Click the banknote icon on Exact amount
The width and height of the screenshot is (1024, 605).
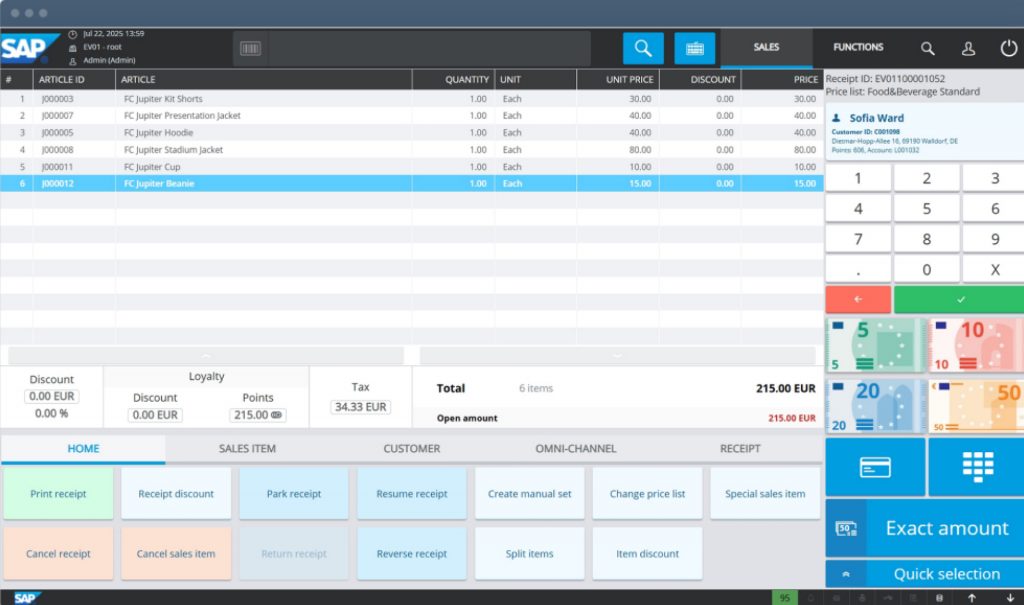point(846,529)
